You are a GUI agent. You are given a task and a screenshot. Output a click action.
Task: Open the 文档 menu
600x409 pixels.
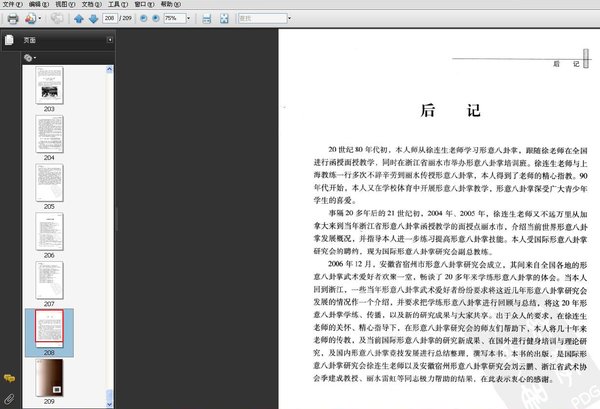coord(91,4)
